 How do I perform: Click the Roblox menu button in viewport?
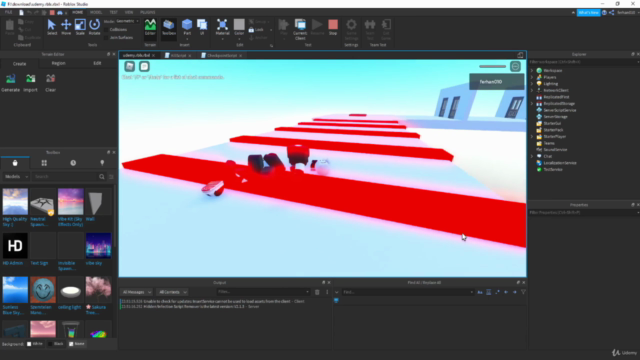pyautogui.click(x=130, y=67)
